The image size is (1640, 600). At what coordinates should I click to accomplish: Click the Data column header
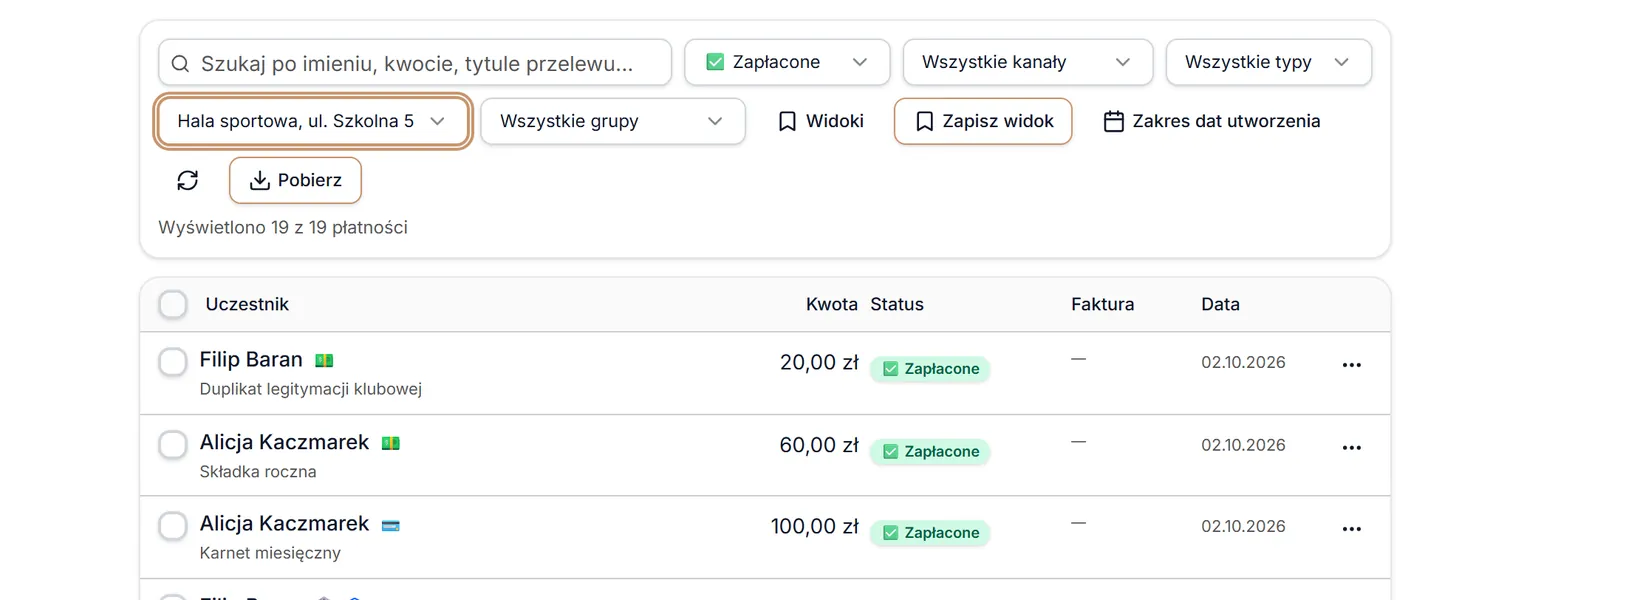click(1220, 304)
